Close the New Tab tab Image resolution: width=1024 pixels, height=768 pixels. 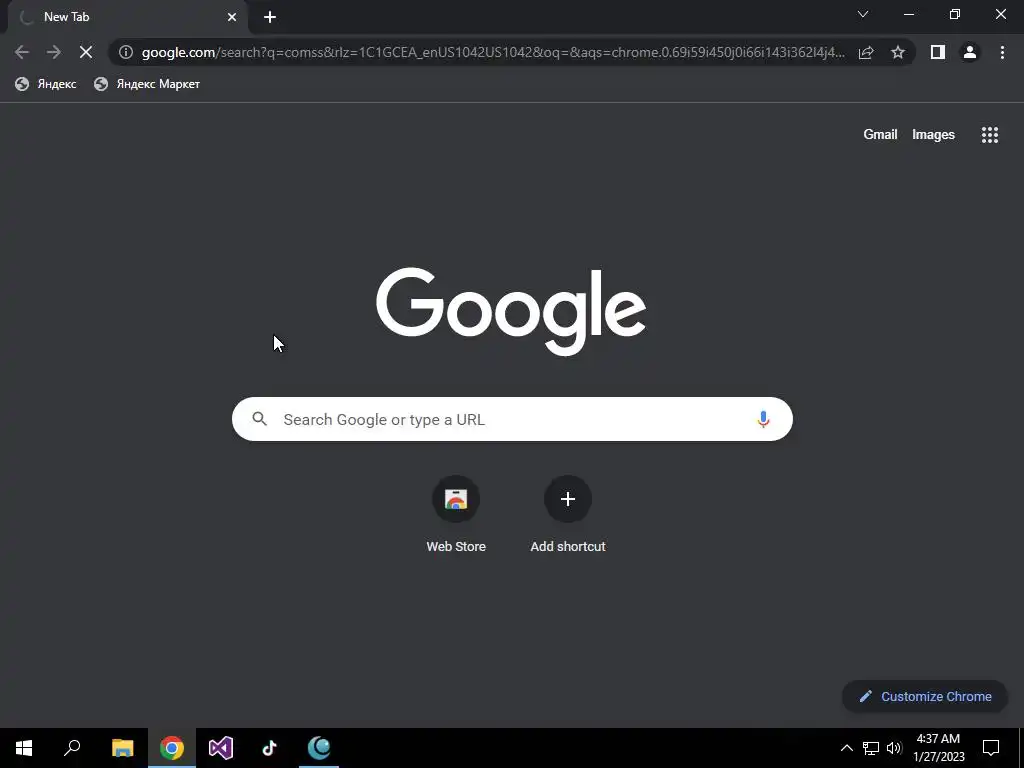(x=232, y=17)
